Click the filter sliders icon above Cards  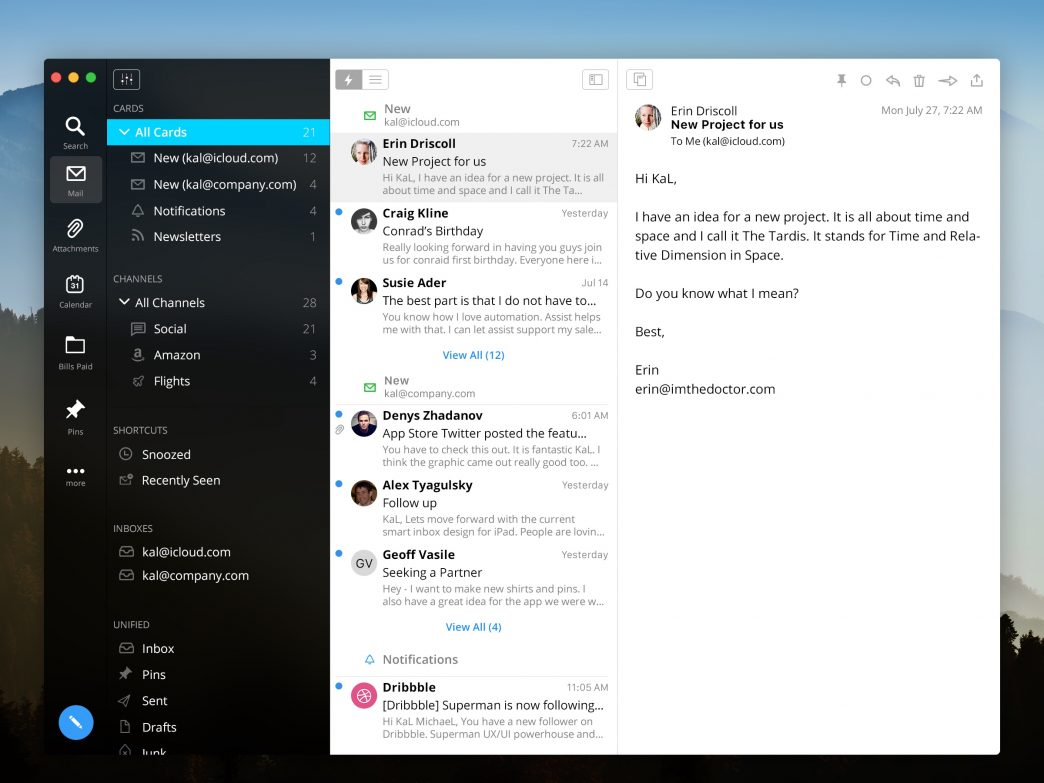tap(127, 79)
